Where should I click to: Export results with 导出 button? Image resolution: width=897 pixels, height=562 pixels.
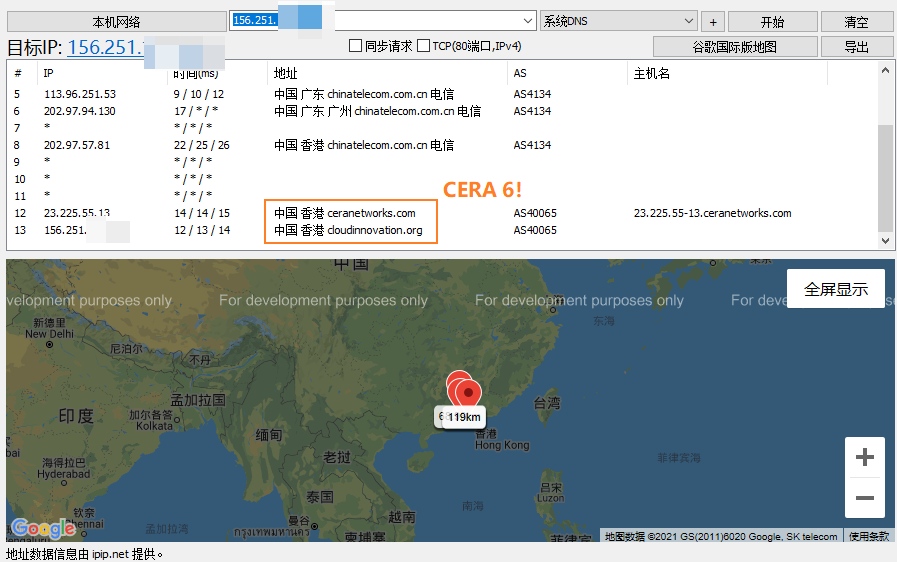(856, 47)
